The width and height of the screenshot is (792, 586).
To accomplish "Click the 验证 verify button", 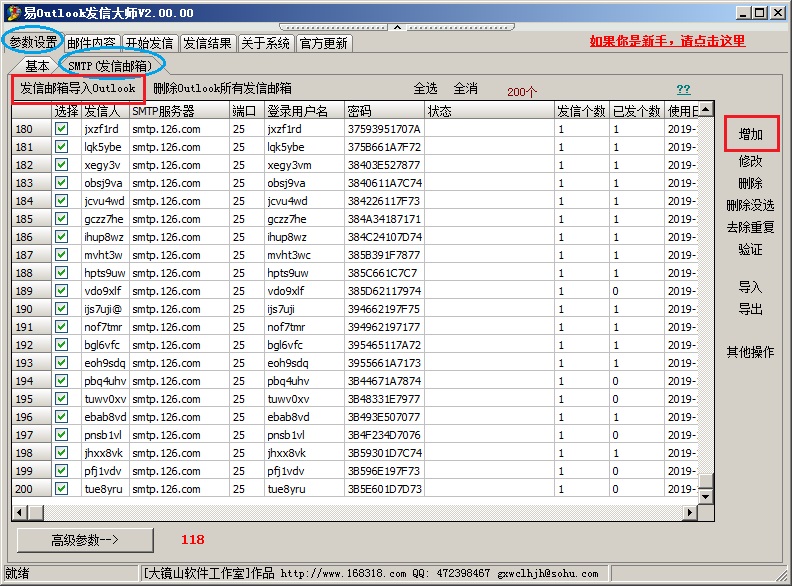I will 750,249.
